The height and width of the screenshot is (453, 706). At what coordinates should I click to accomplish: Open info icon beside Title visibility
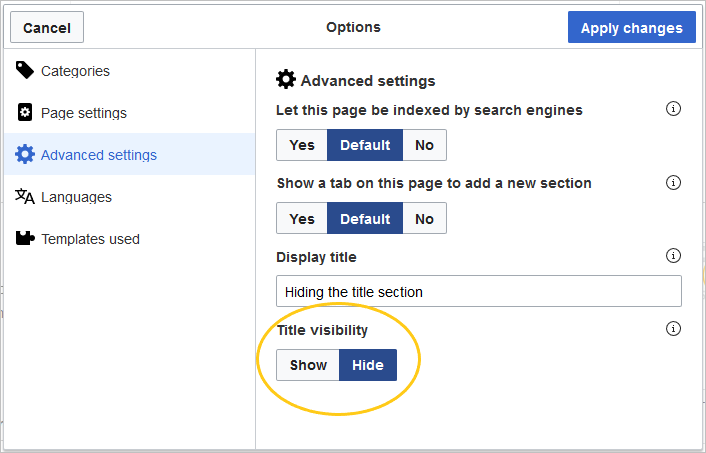point(673,329)
